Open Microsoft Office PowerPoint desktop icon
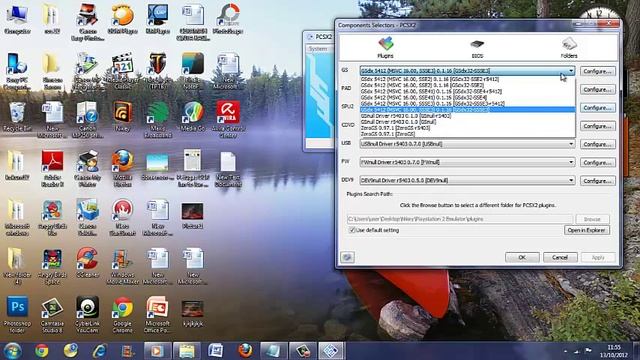This screenshot has width=640, height=360. point(158,314)
